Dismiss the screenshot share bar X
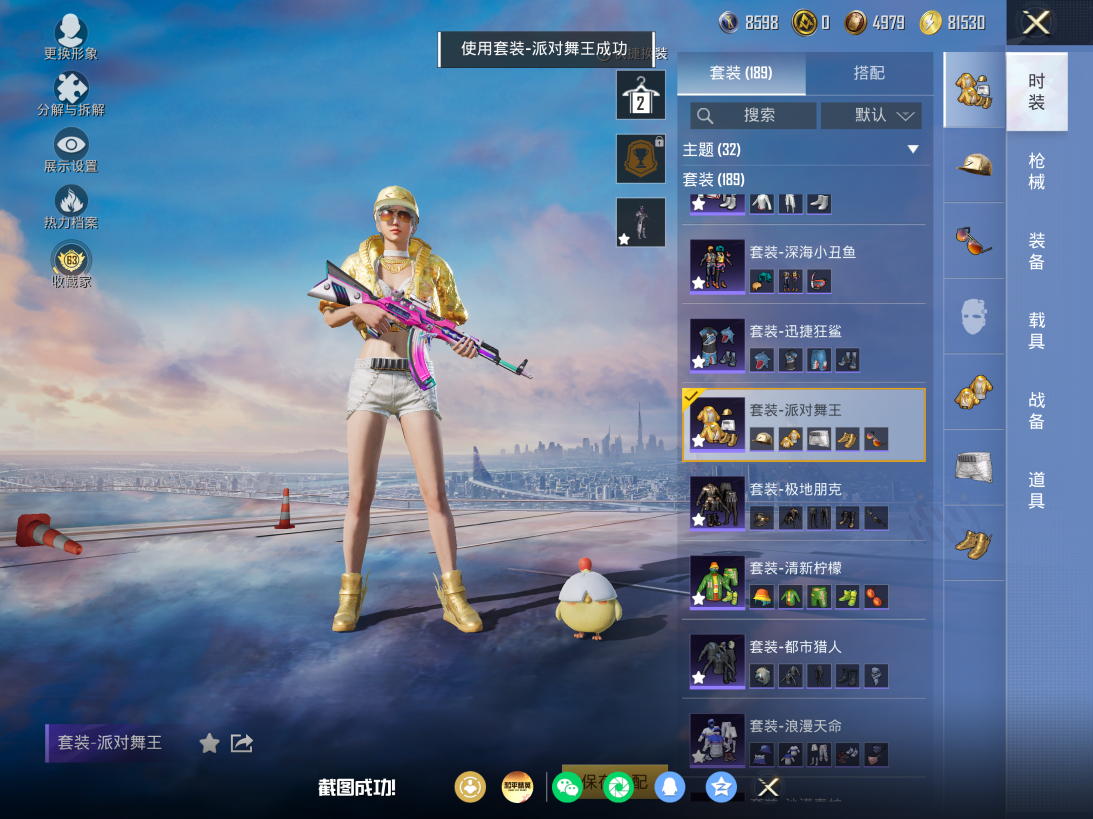 pyautogui.click(x=768, y=788)
